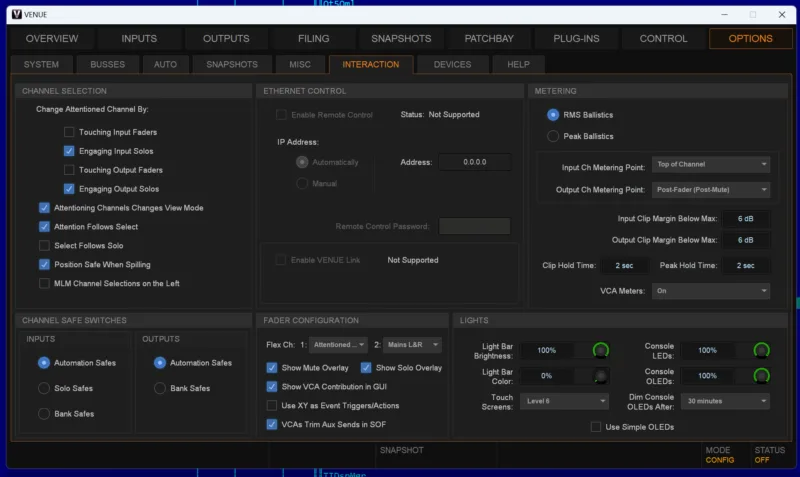Switch to the OUTPUTS page
This screenshot has width=800, height=477.
point(226,39)
